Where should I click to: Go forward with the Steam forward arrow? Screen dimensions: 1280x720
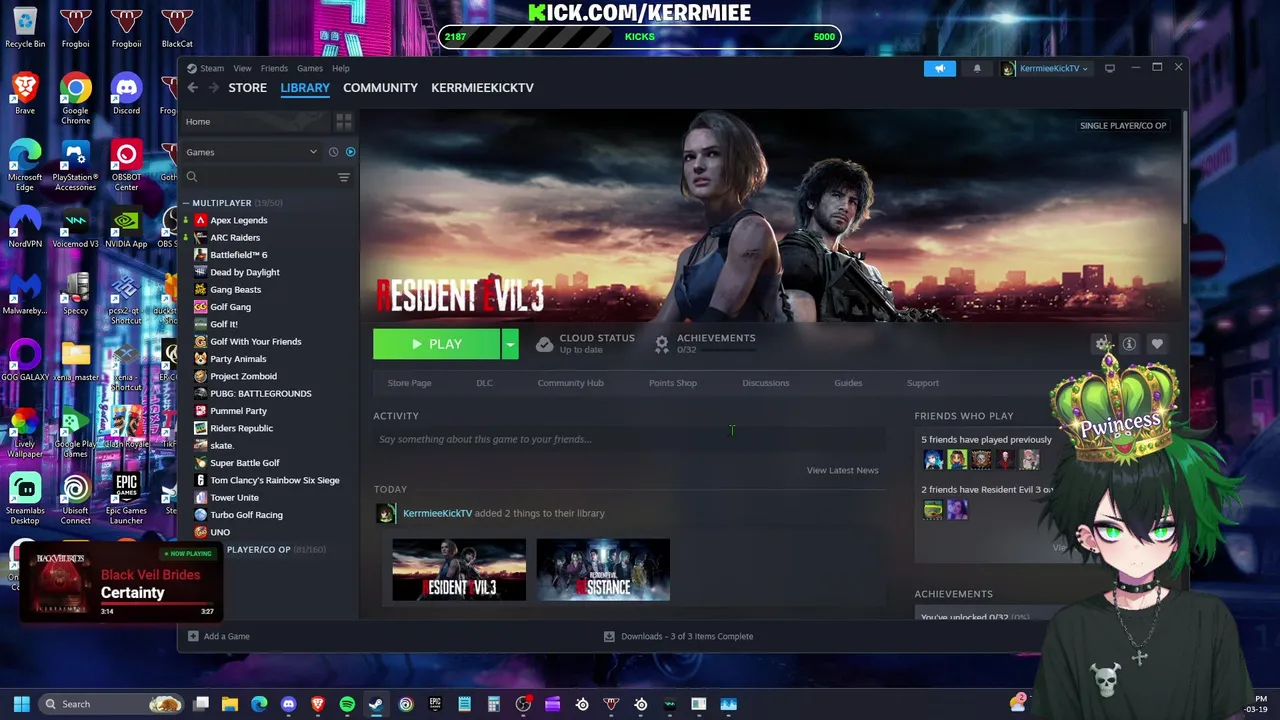[213, 88]
